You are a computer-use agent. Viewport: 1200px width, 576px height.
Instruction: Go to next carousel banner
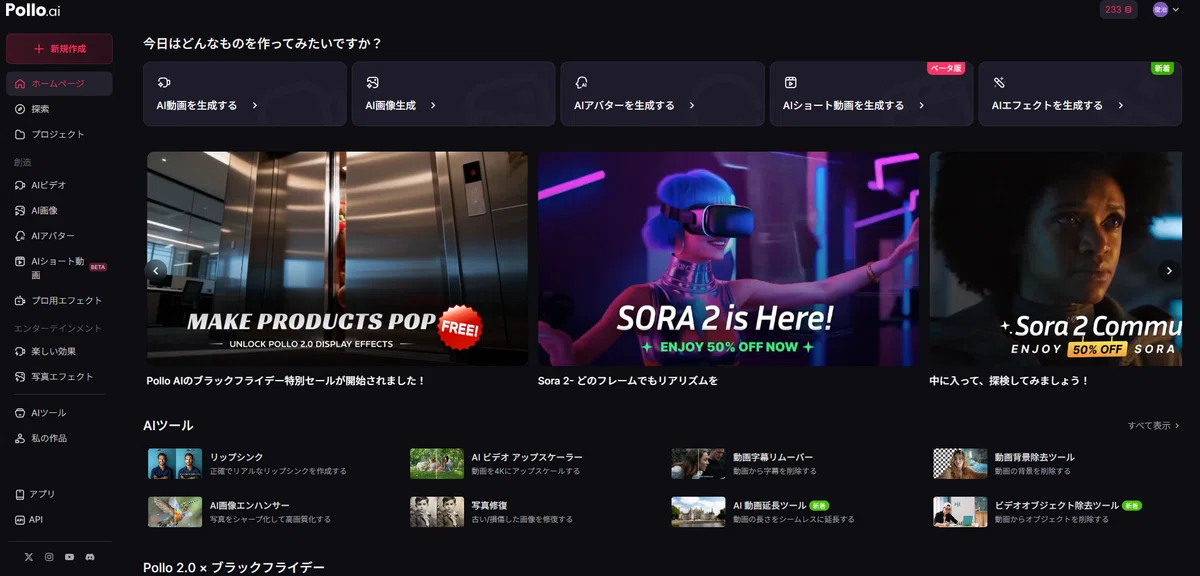(1169, 270)
